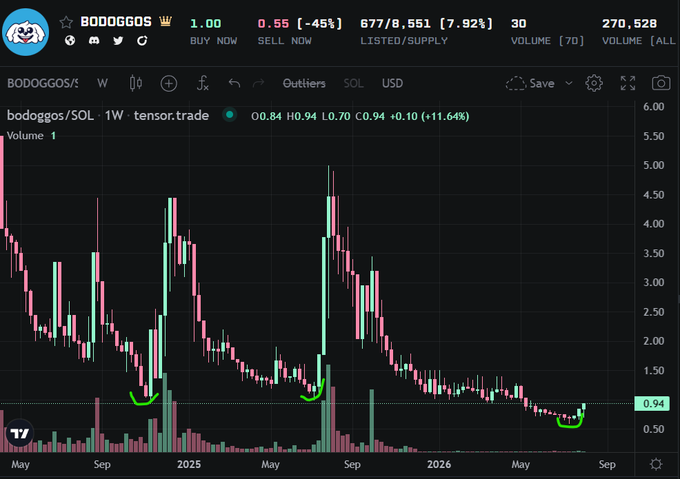Viewport: 680px width, 479px height.
Task: Click the crown badge next to BODOGGOS
Action: (x=165, y=21)
